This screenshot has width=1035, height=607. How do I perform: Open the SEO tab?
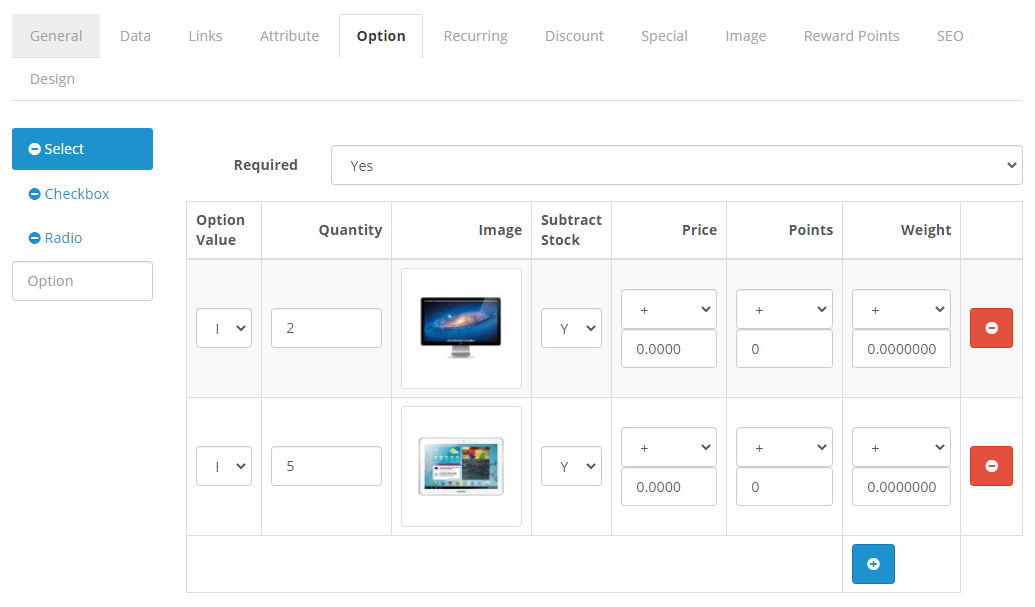tap(950, 36)
